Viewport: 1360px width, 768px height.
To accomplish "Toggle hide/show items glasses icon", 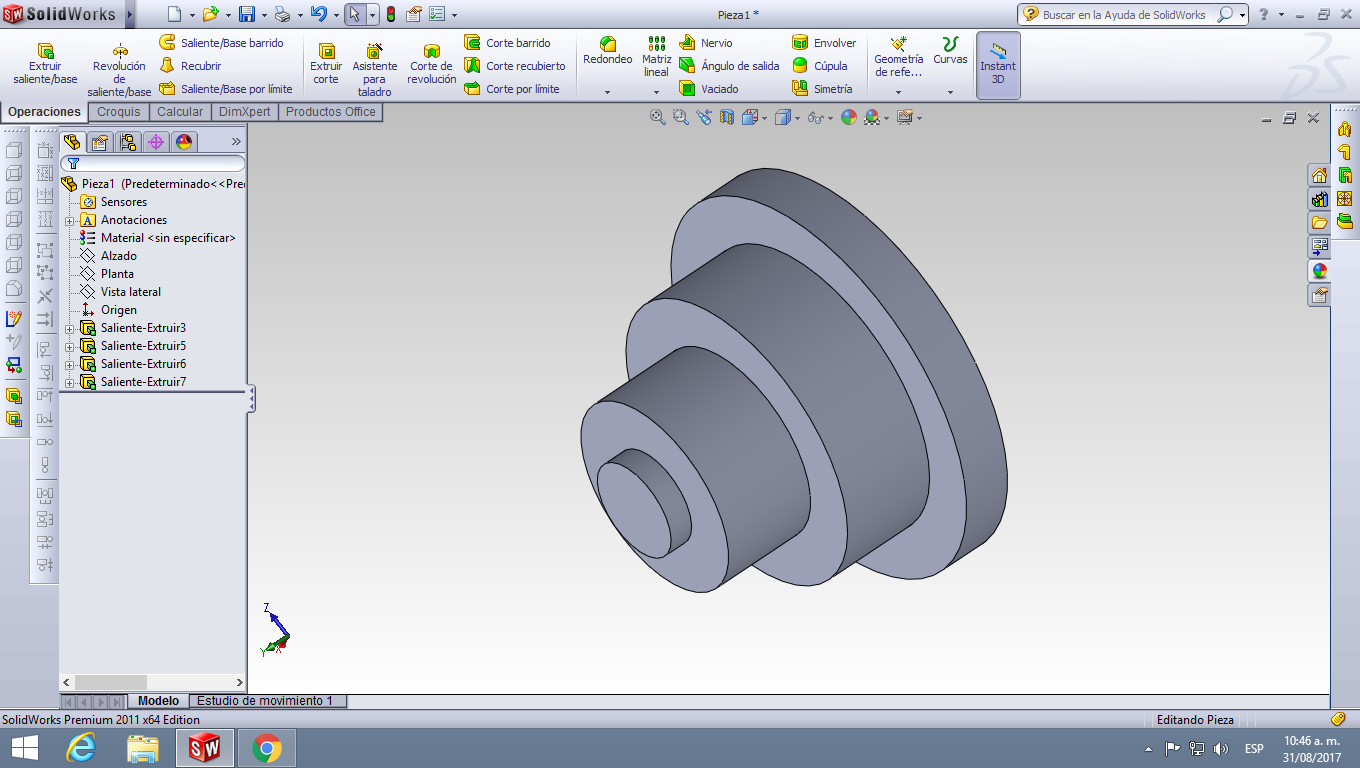I will [816, 117].
